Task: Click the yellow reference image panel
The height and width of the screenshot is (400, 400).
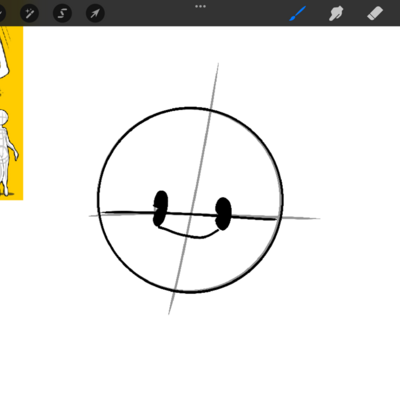Action: (x=11, y=113)
